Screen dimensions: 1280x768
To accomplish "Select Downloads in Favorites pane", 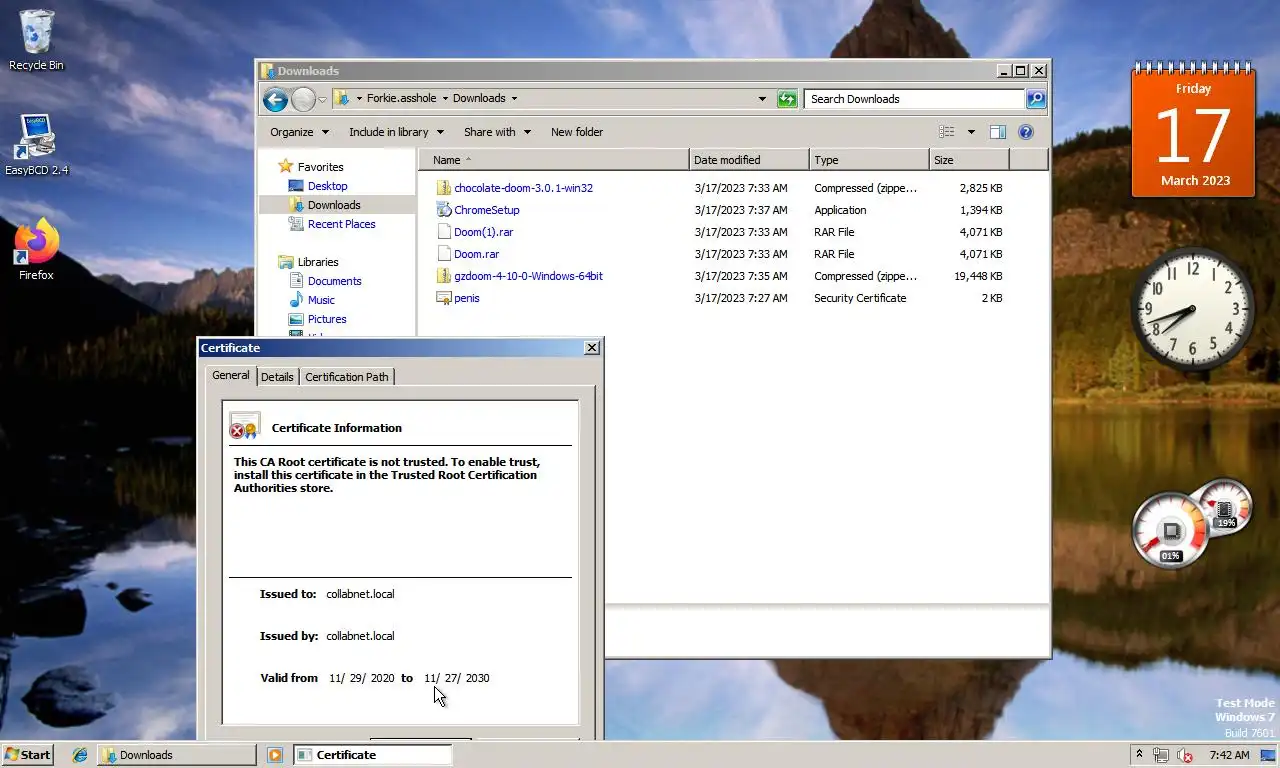I will point(334,205).
